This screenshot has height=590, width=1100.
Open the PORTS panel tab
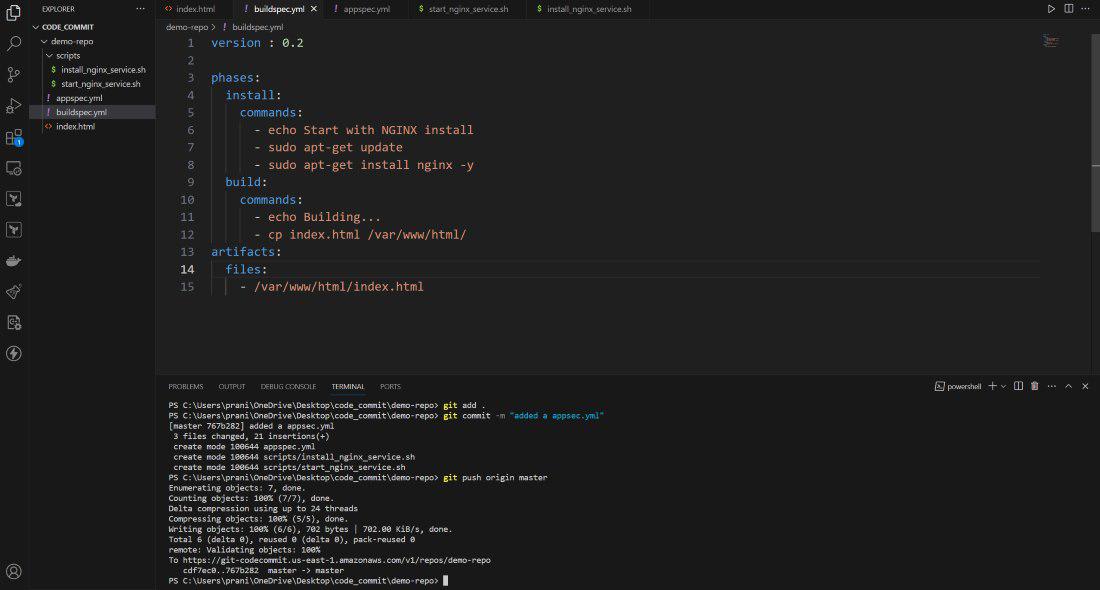[390, 387]
